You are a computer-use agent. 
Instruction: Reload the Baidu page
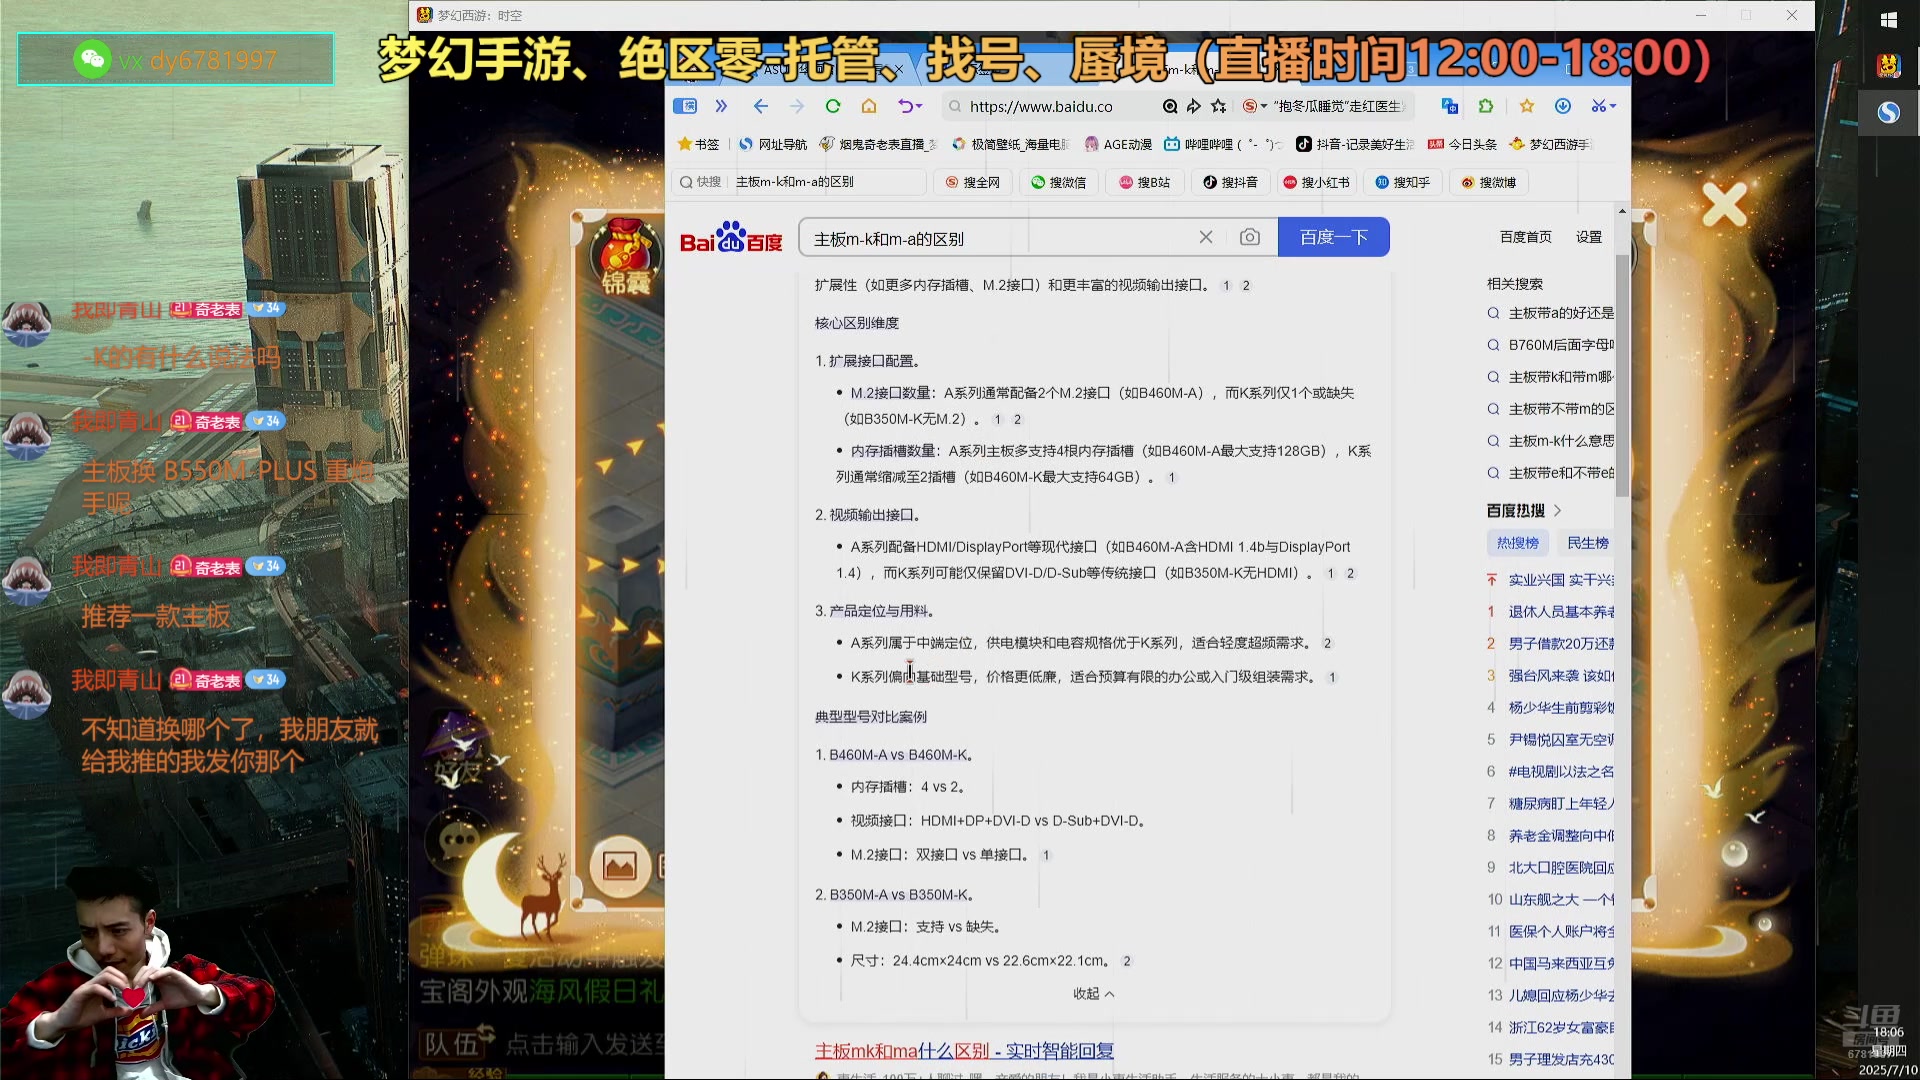pos(833,106)
